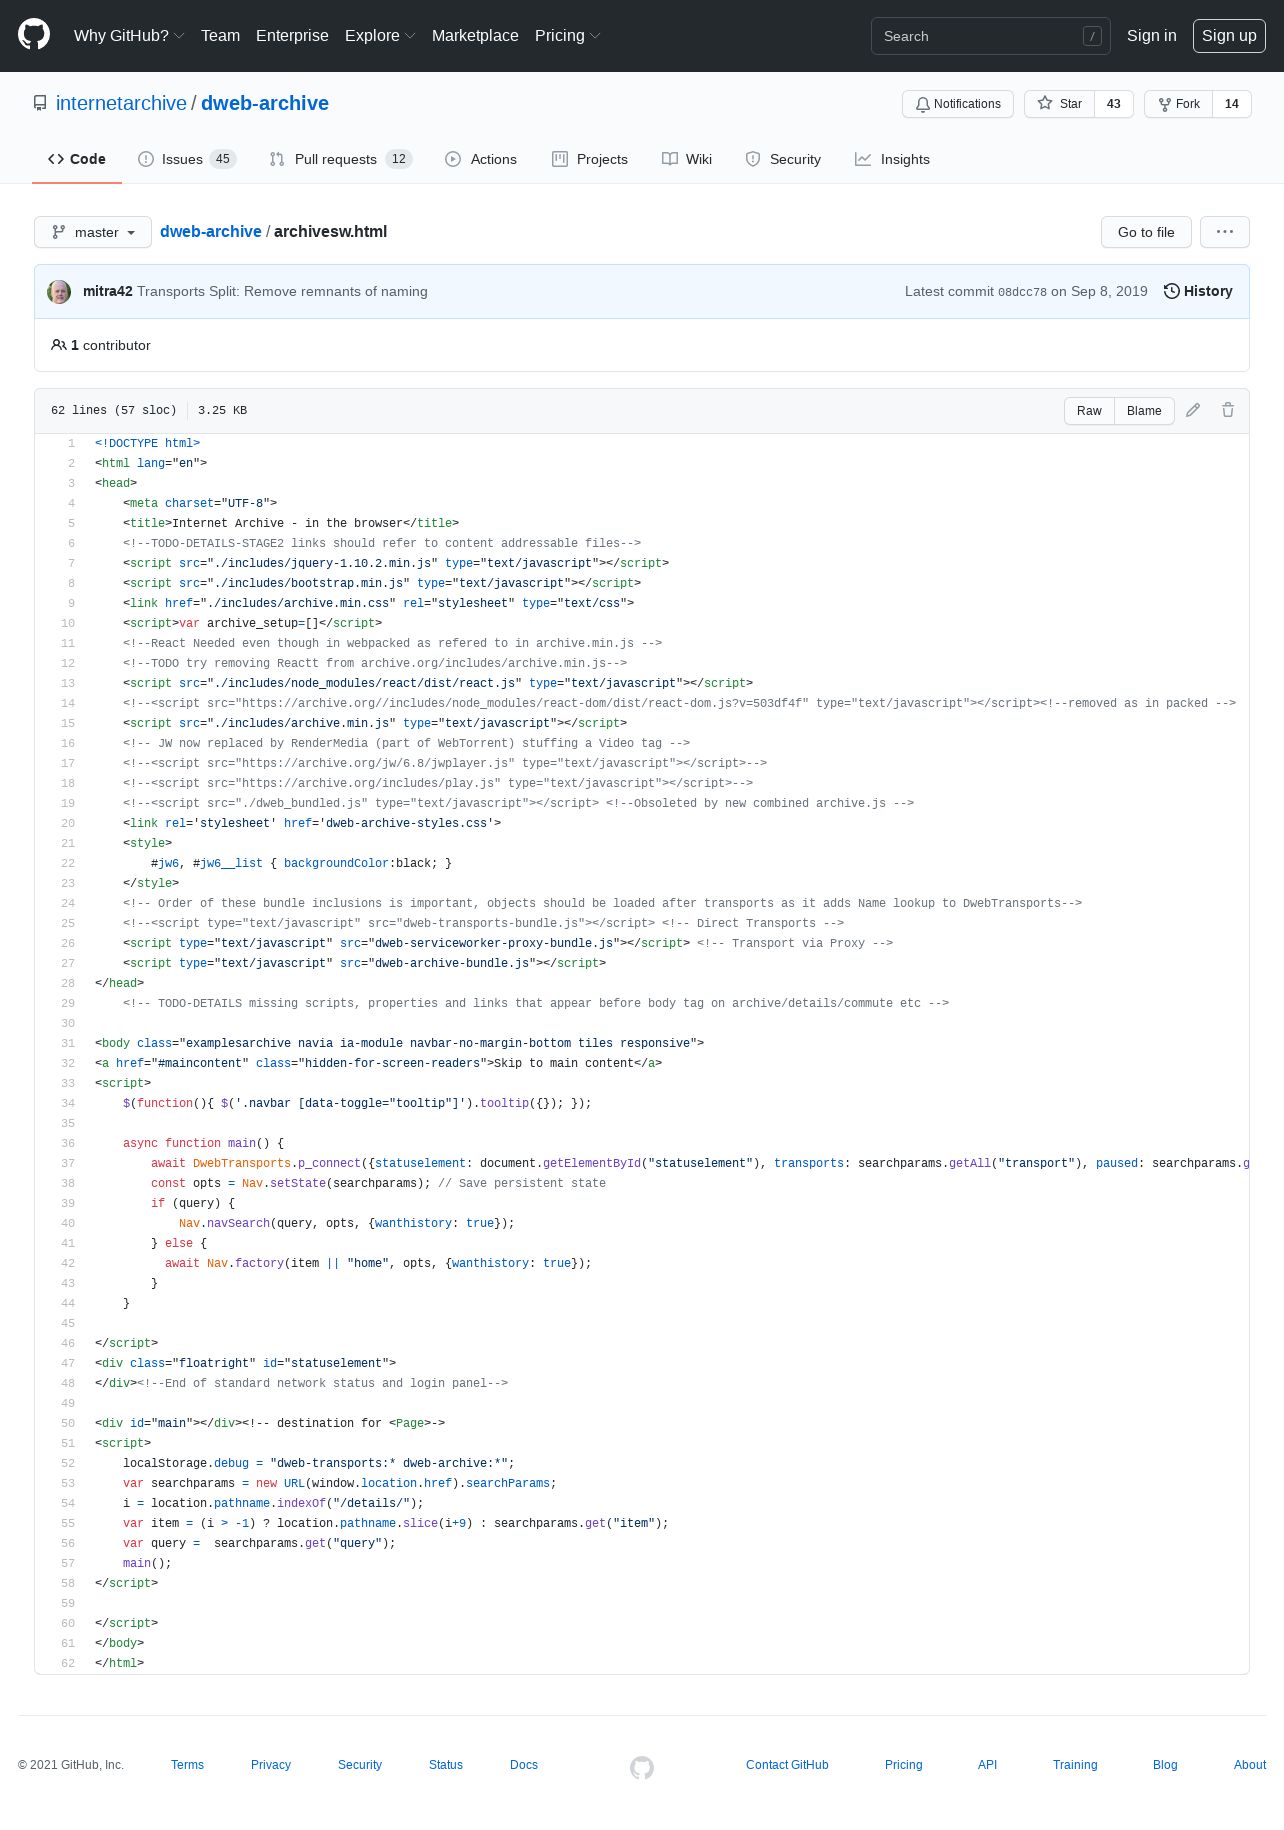Viewport: 1284px width, 1830px height.
Task: Click Enterprise in the header
Action: click(292, 35)
